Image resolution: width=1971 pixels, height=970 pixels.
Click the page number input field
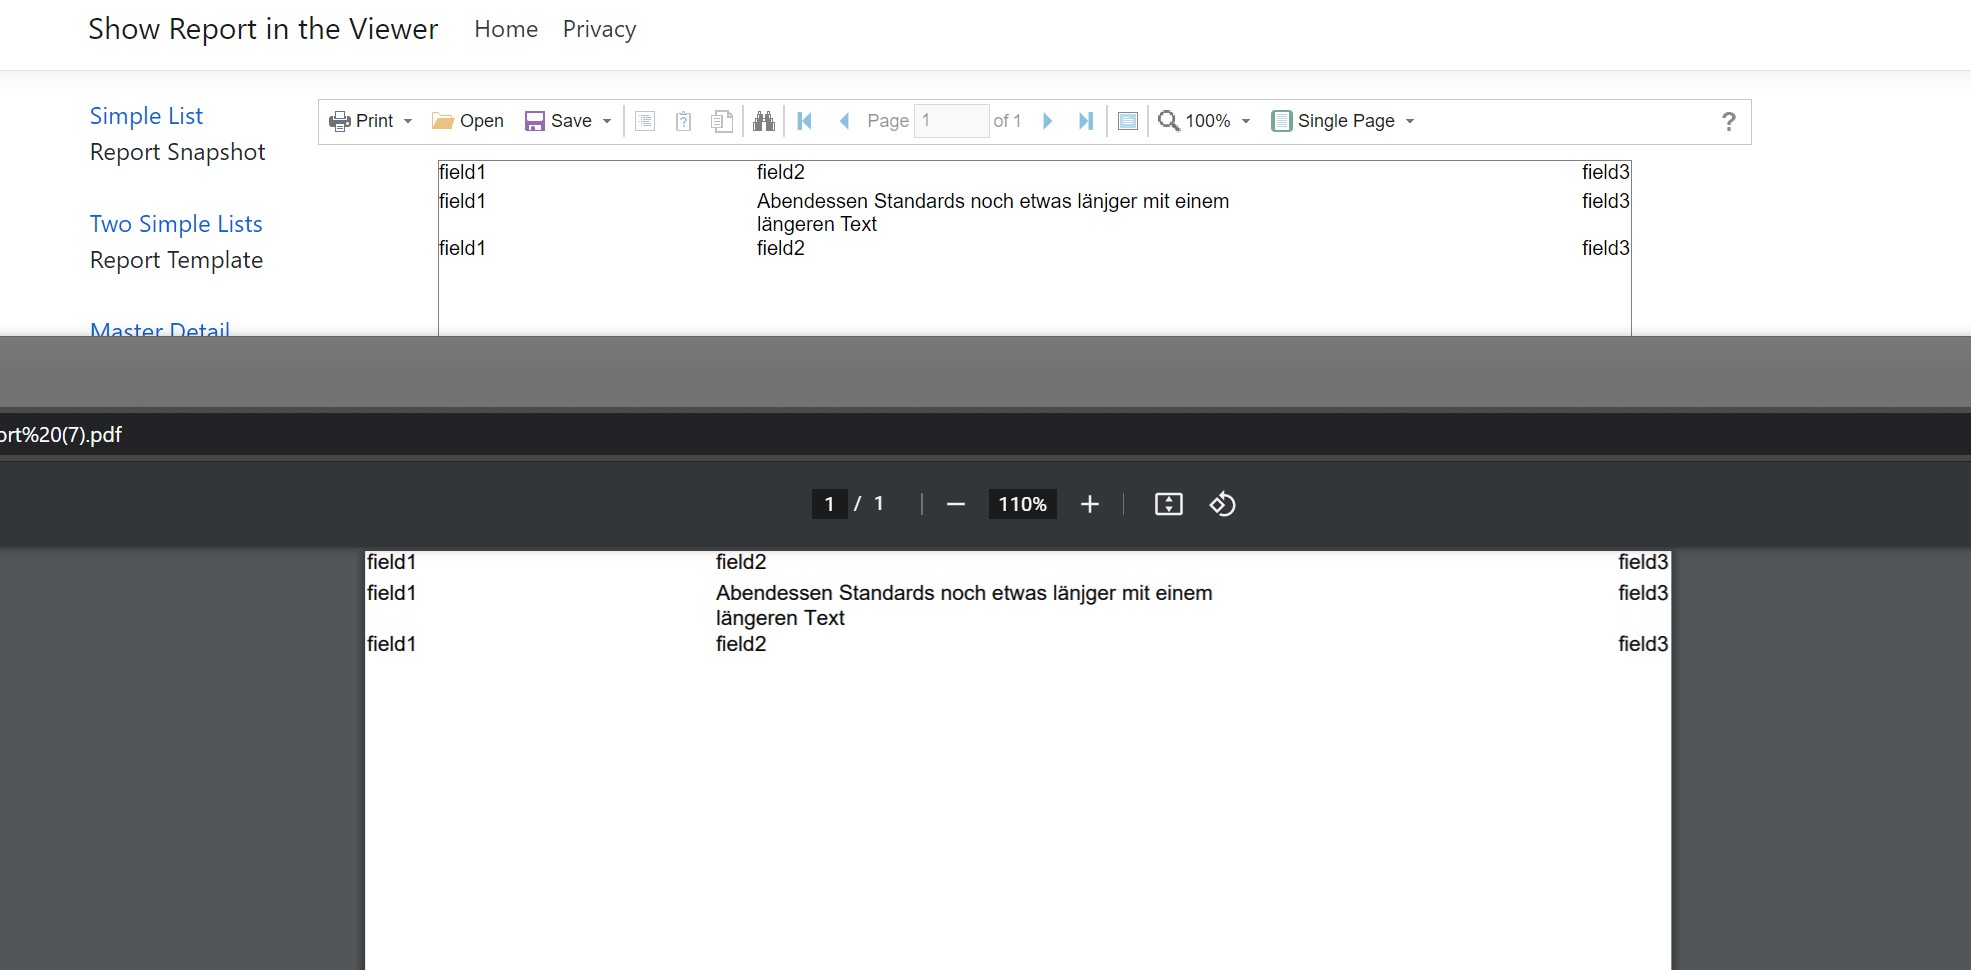(x=951, y=121)
